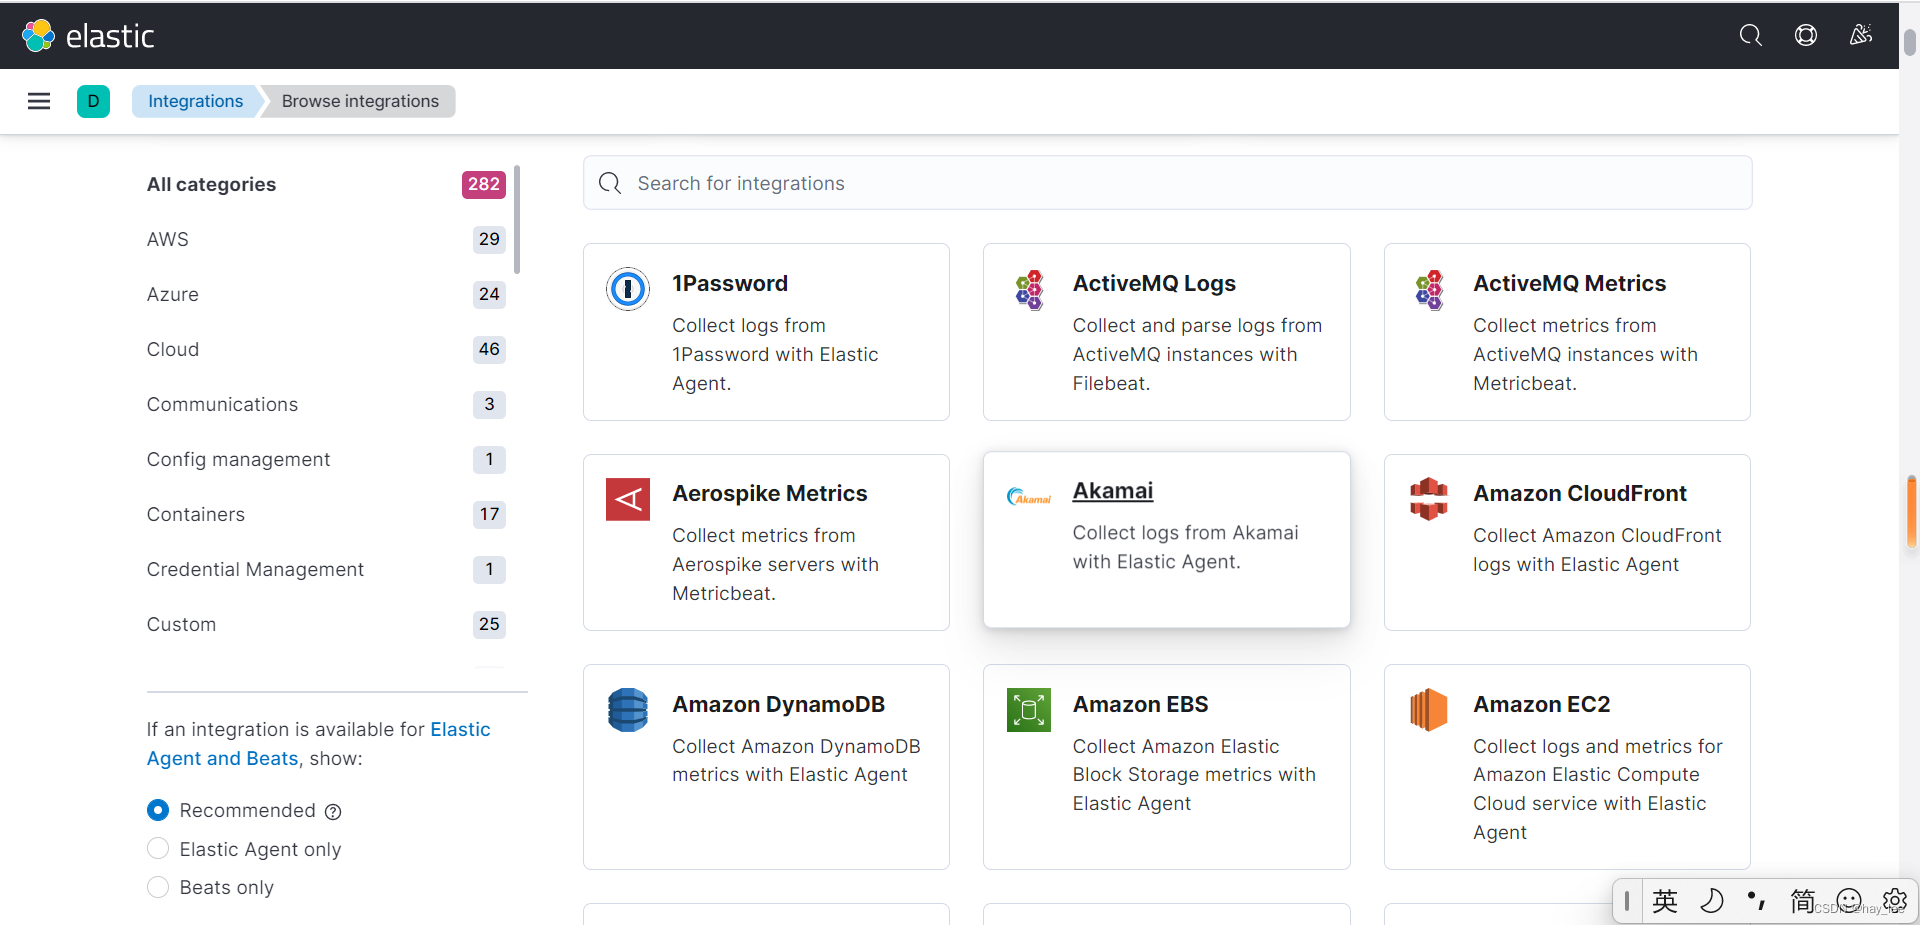Click Browse integrations breadcrumb
This screenshot has height=925, width=1920.
pos(360,101)
